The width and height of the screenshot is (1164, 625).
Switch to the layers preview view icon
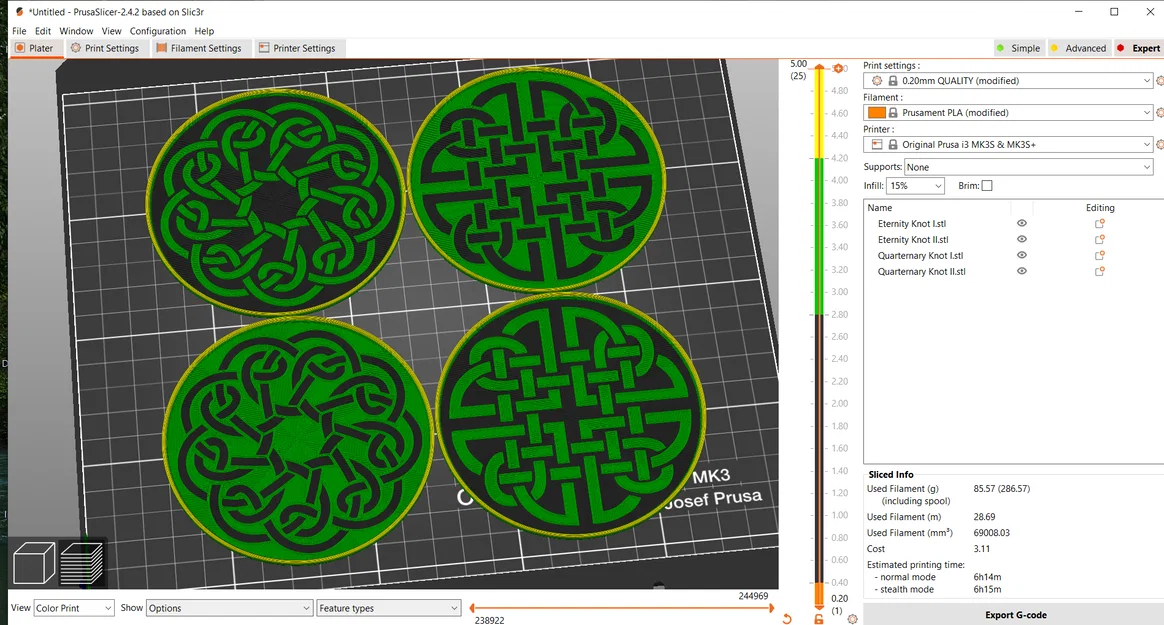tap(81, 563)
